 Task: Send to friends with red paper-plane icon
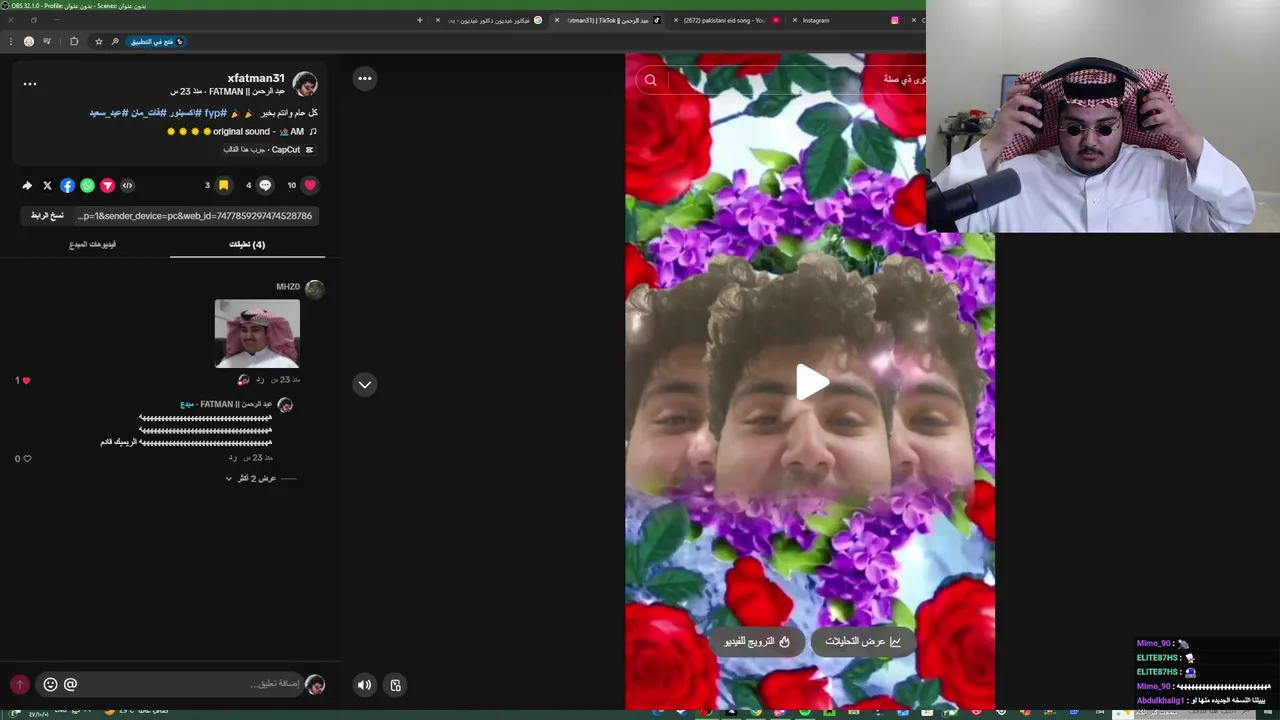(x=107, y=185)
